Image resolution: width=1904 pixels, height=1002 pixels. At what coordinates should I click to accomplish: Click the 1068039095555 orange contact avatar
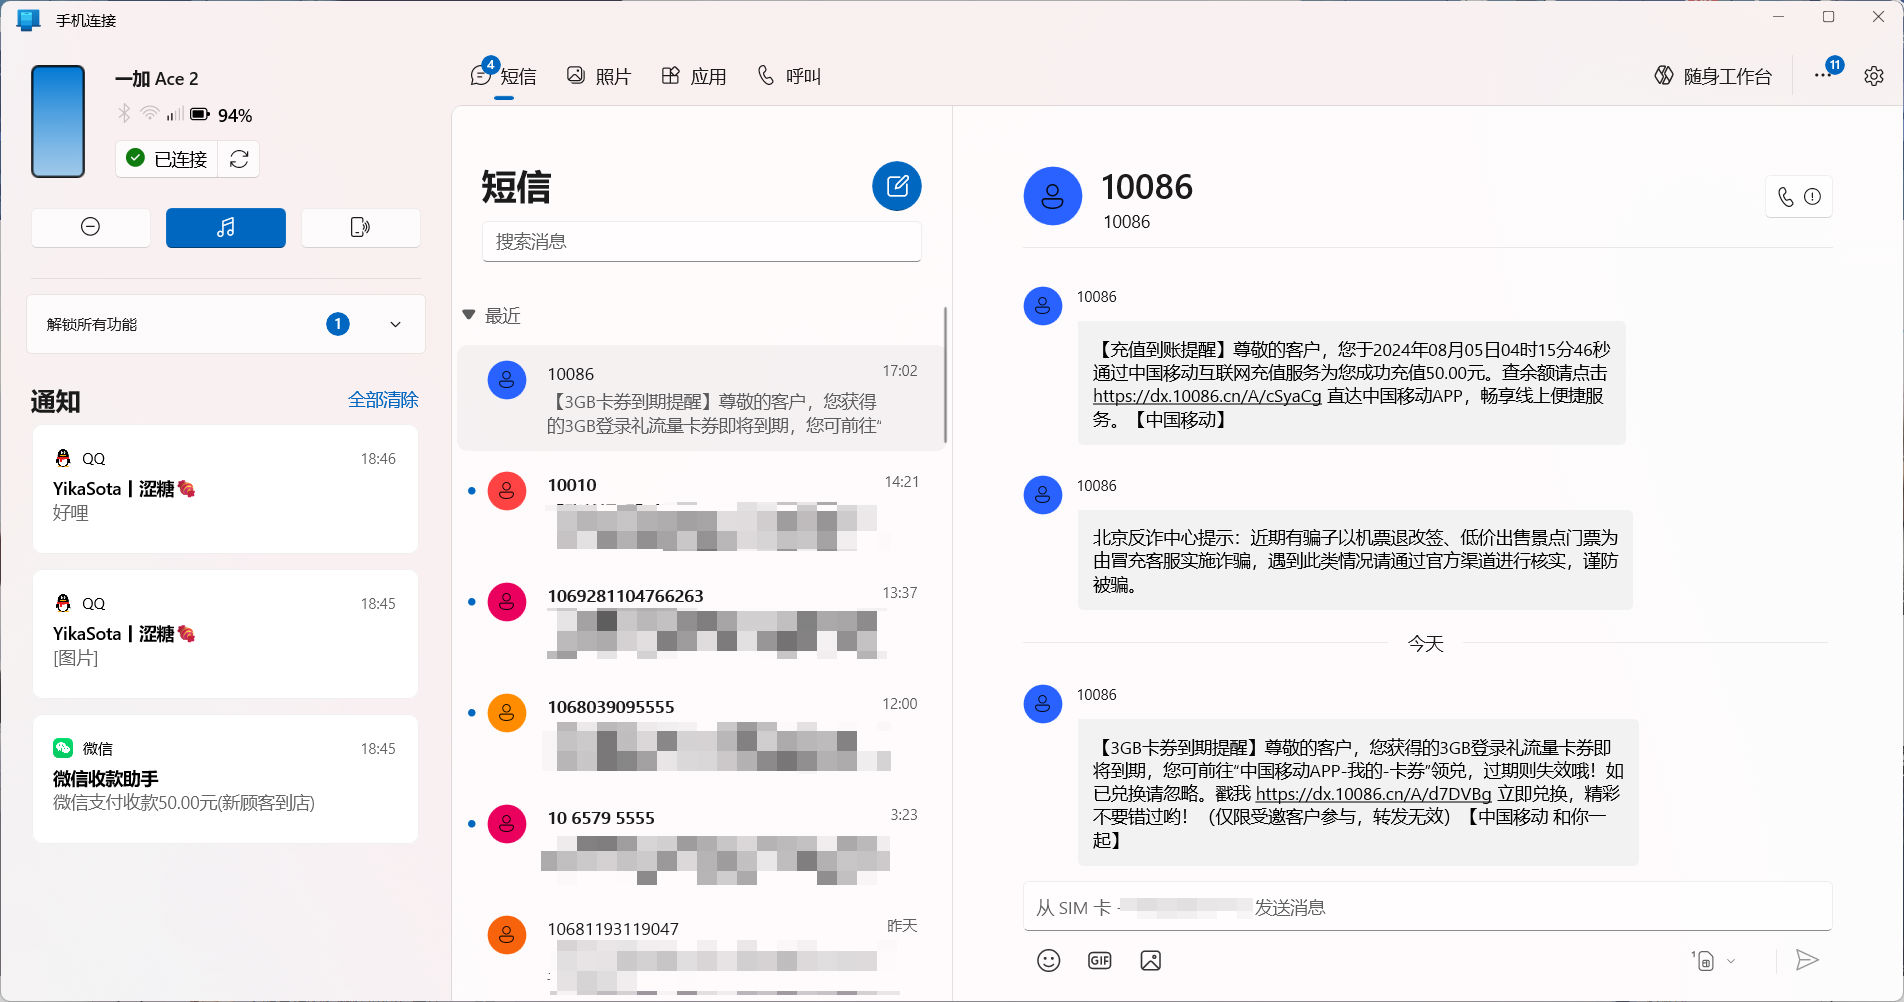(x=507, y=713)
